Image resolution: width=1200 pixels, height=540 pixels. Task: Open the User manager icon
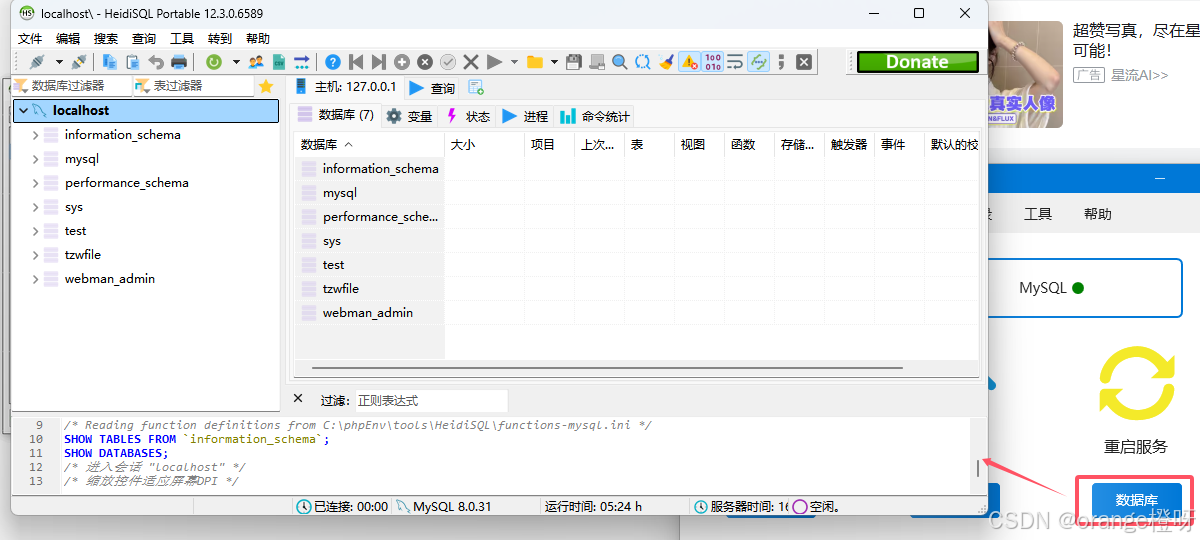tap(255, 62)
